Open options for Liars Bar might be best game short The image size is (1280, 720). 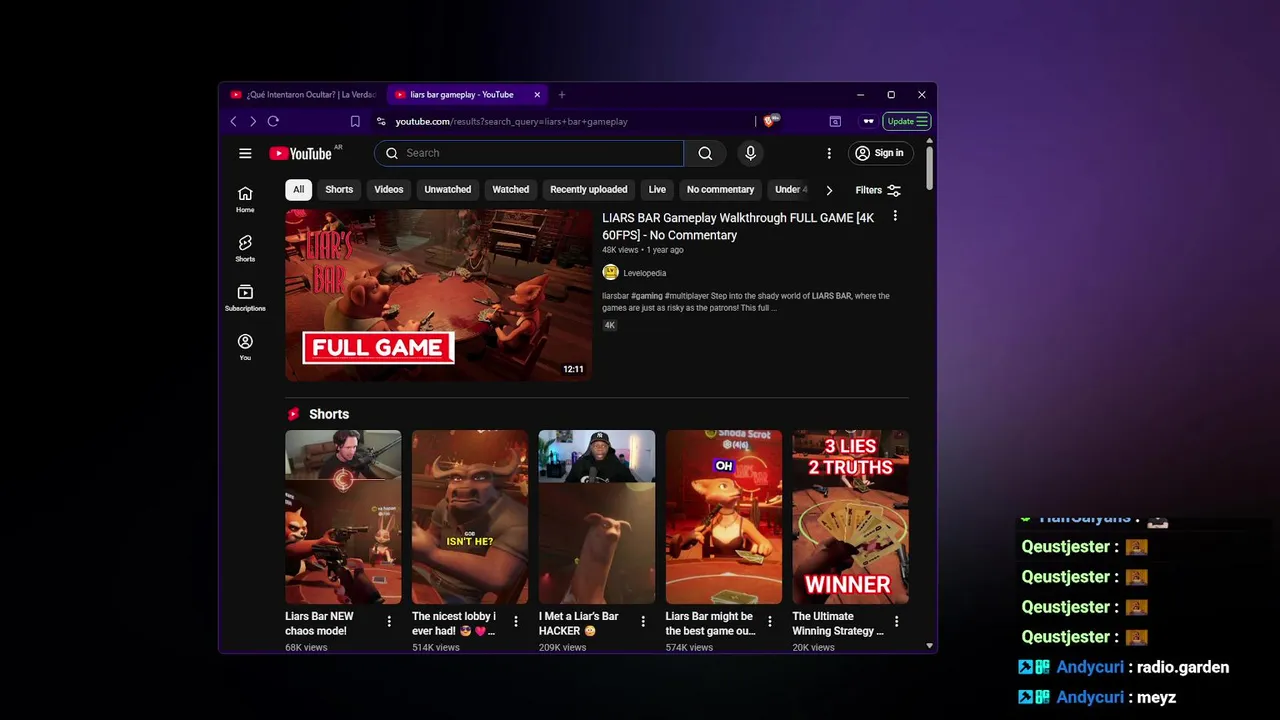click(x=770, y=621)
